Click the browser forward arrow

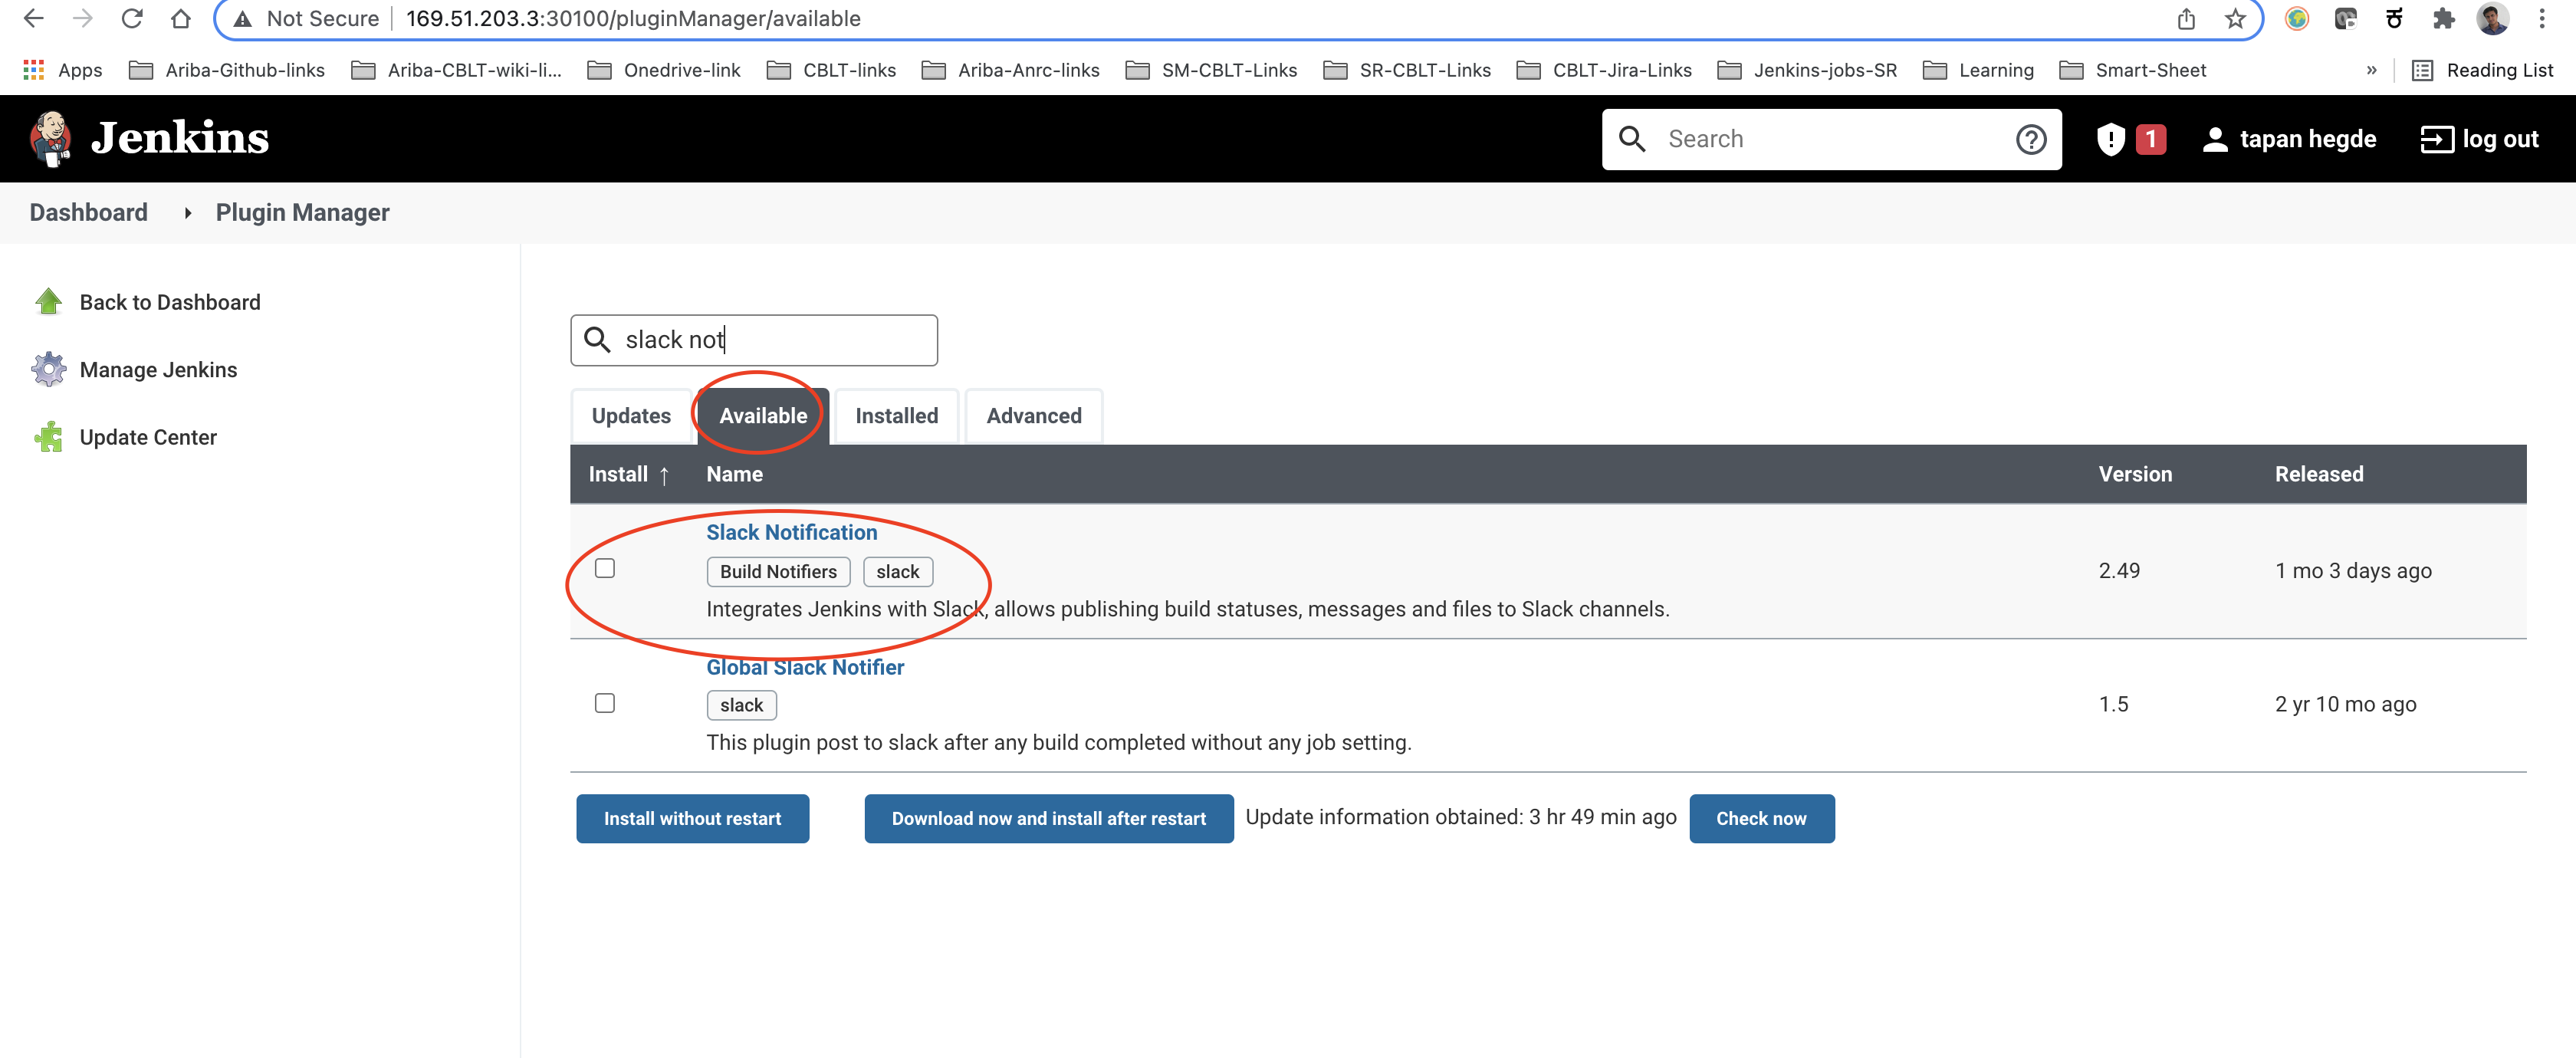(83, 18)
